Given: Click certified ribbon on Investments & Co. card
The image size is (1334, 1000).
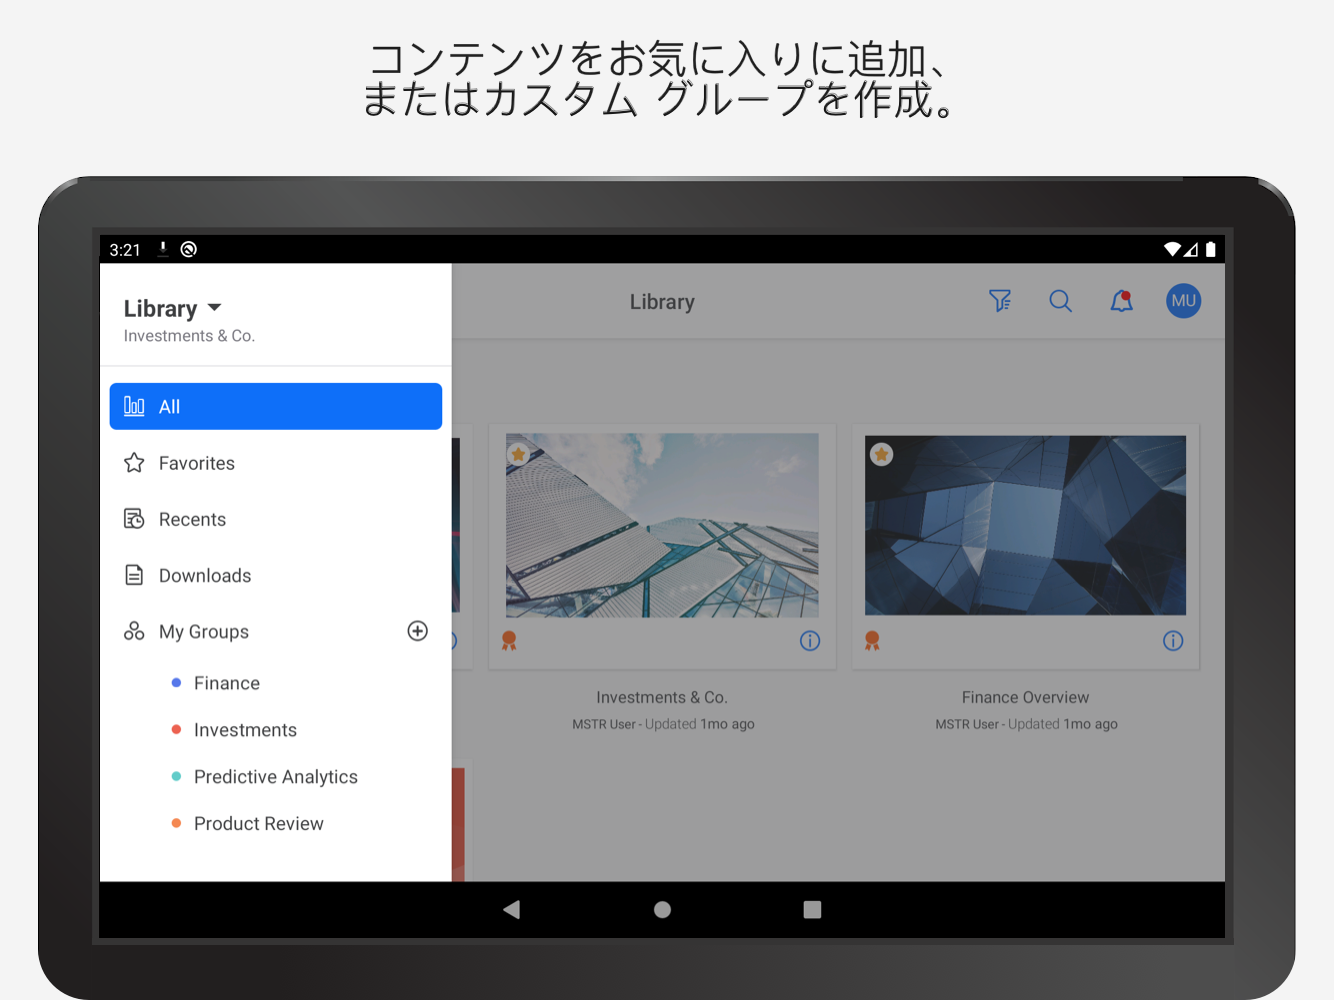Looking at the screenshot, I should tap(509, 641).
